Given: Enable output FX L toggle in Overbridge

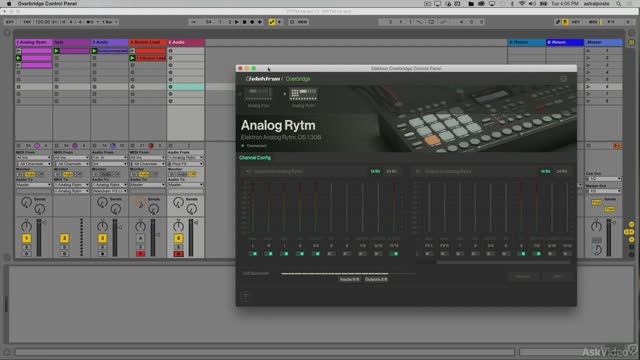Looking at the screenshot, I should pyautogui.click(x=429, y=254).
